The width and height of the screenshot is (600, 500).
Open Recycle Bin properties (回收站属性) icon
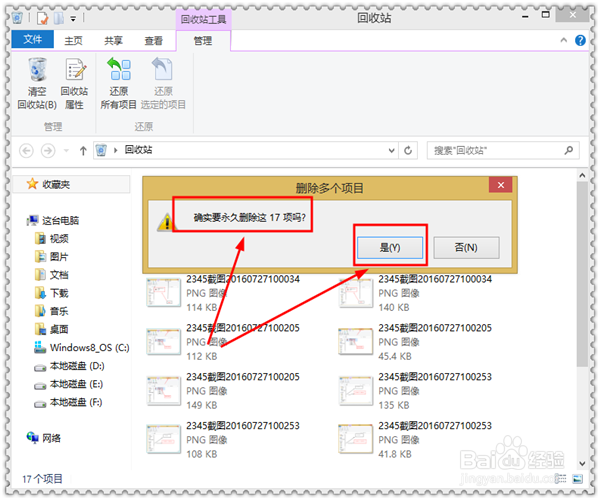pos(75,70)
